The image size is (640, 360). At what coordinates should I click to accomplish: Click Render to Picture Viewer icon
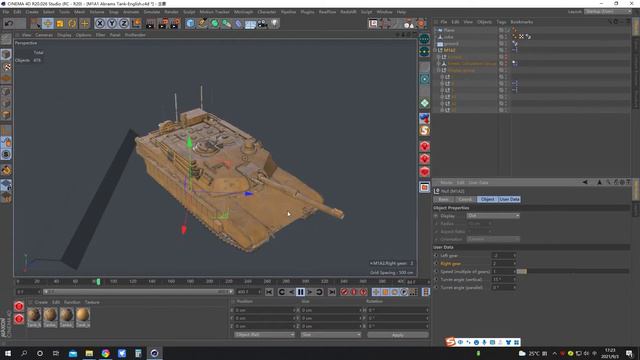[x=163, y=24]
